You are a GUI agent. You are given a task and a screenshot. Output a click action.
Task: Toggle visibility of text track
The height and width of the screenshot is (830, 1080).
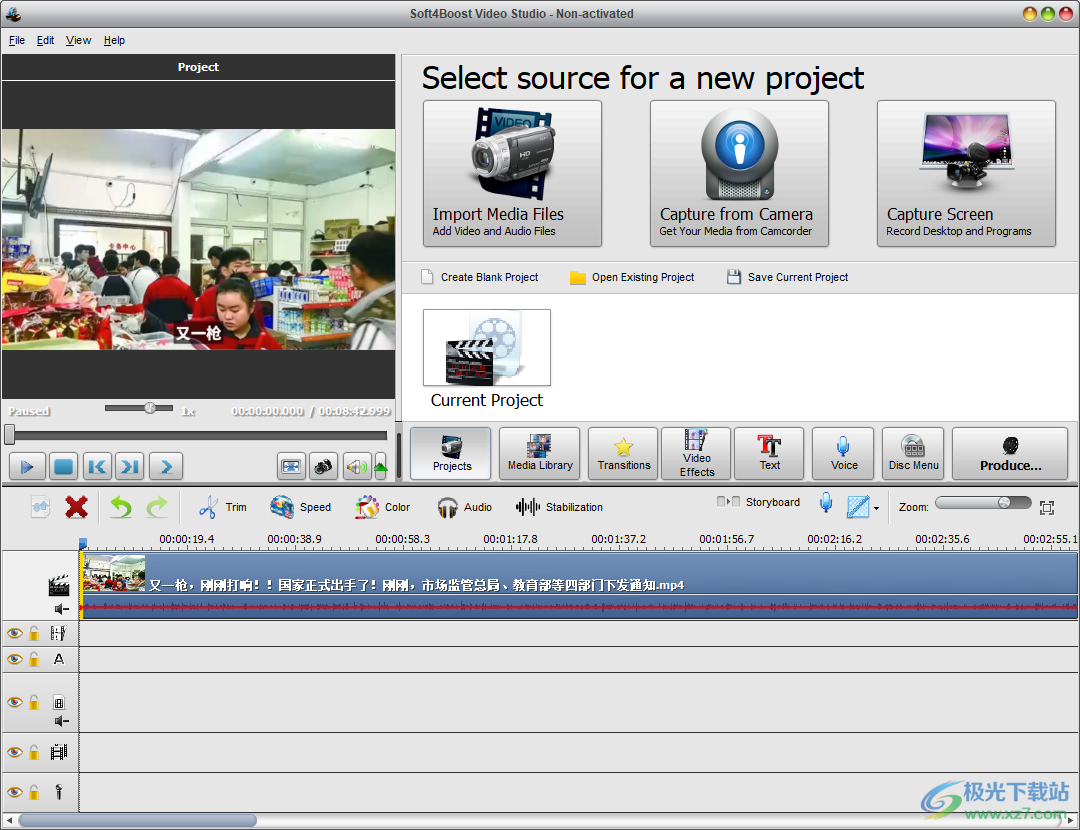coord(14,659)
